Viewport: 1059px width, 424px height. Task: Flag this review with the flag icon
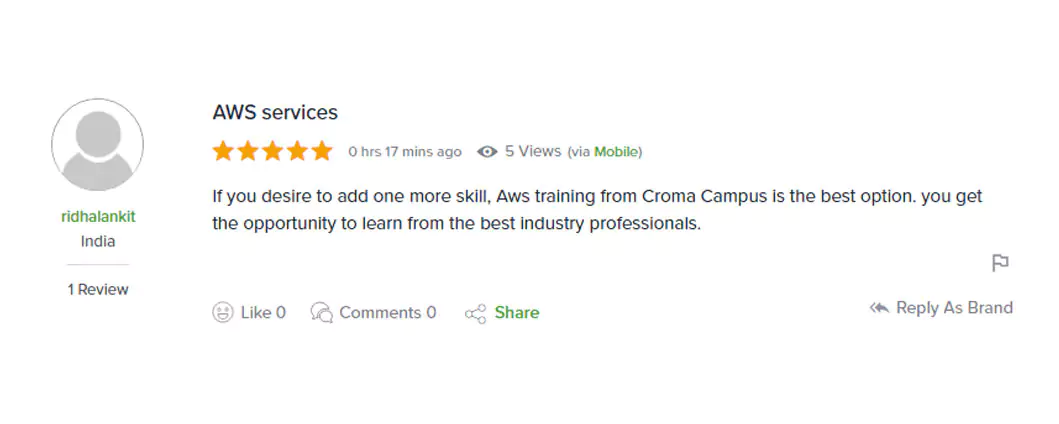click(1000, 263)
